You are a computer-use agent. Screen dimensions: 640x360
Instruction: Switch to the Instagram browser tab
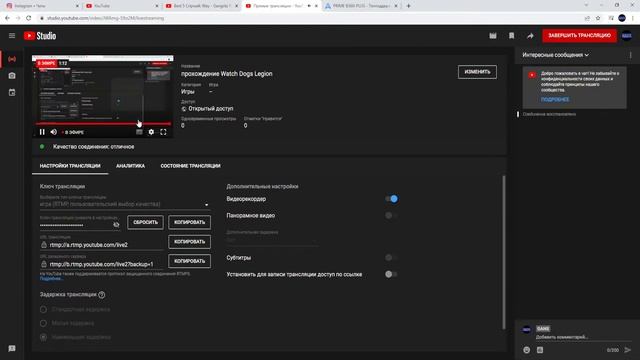tap(41, 6)
